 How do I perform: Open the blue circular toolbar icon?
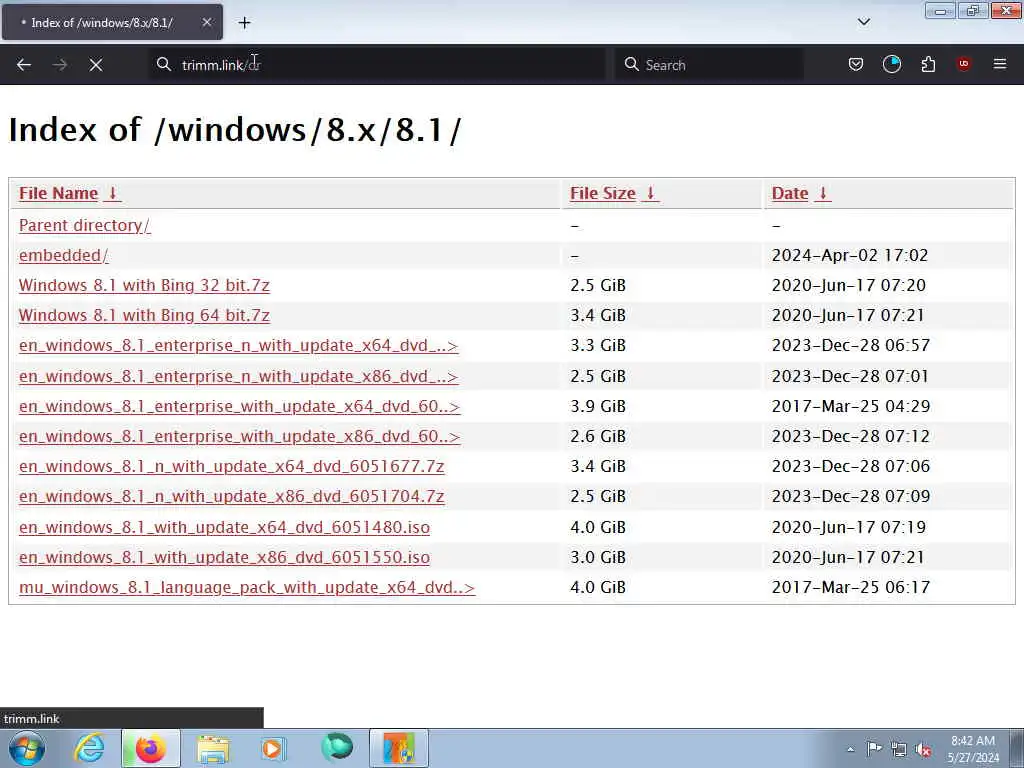coord(891,64)
